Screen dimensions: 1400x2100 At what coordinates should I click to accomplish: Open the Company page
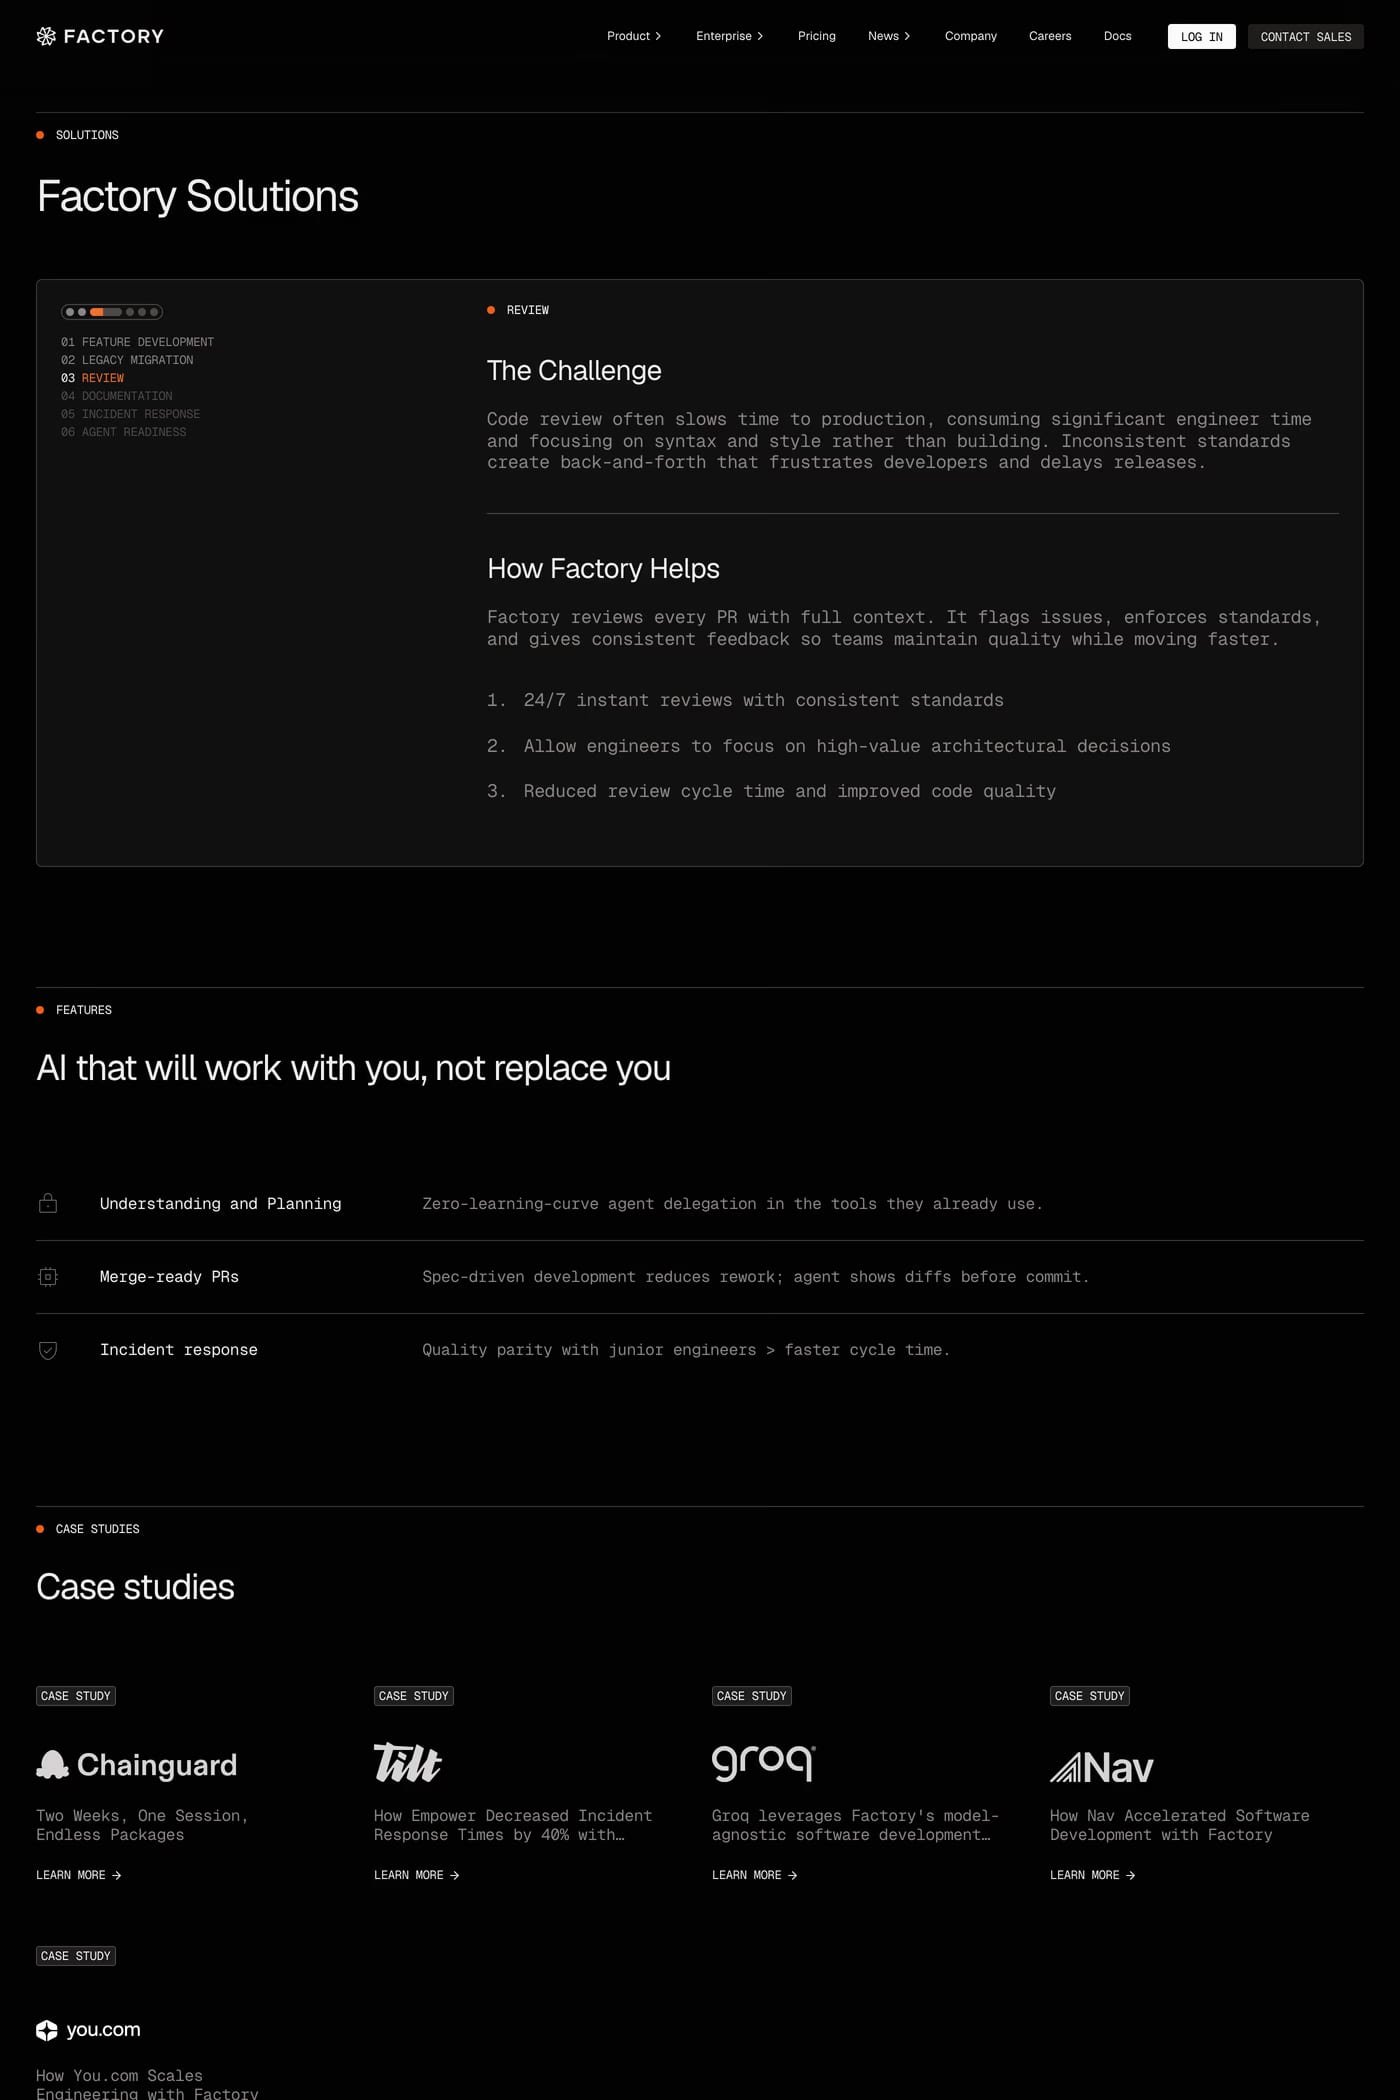tap(971, 36)
